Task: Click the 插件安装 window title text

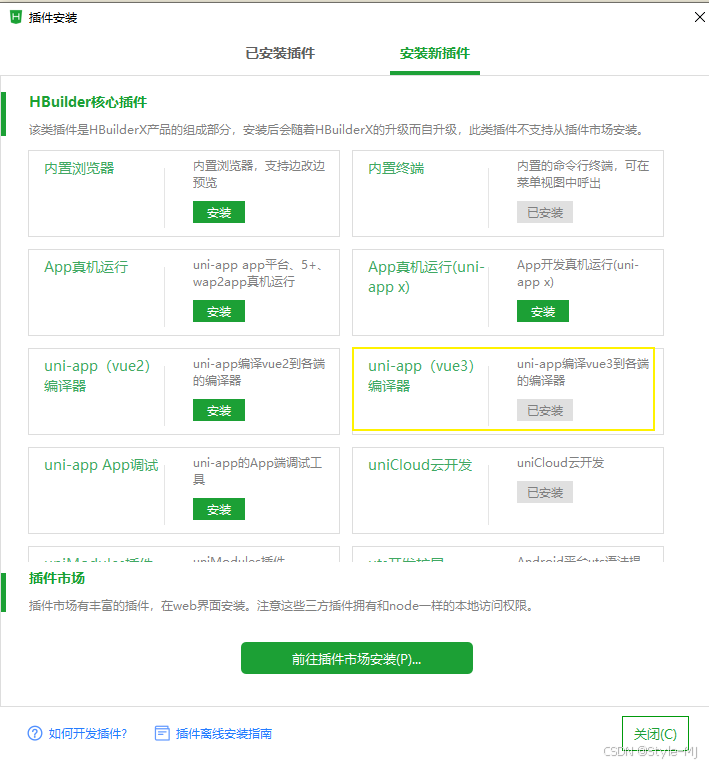Action: (x=53, y=18)
